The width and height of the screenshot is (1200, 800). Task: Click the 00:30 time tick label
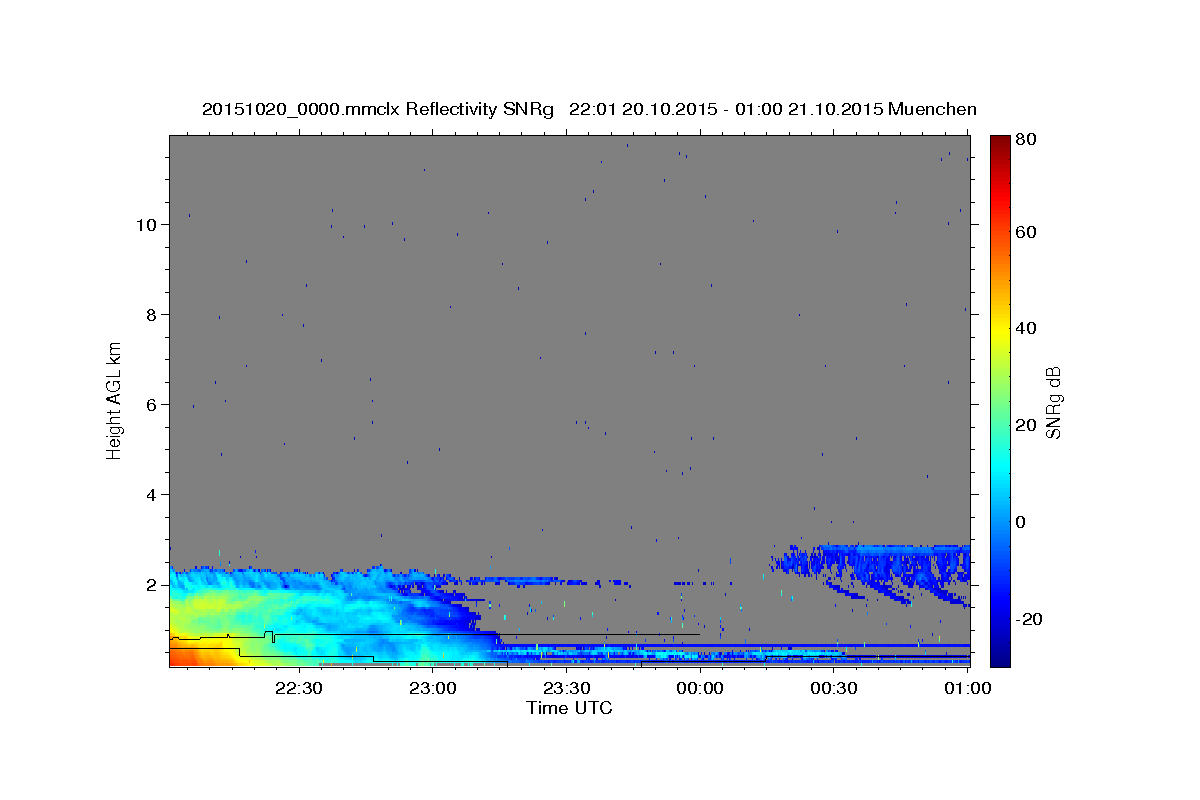(x=834, y=688)
